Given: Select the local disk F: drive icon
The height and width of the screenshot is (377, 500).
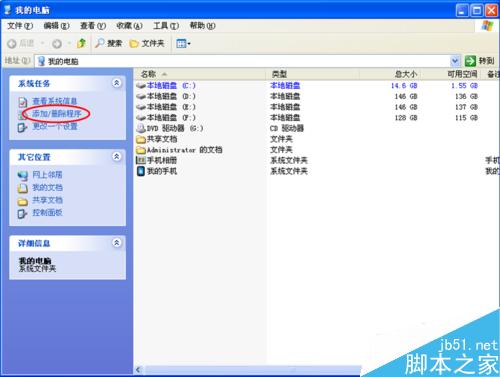Looking at the screenshot, I should click(x=141, y=118).
